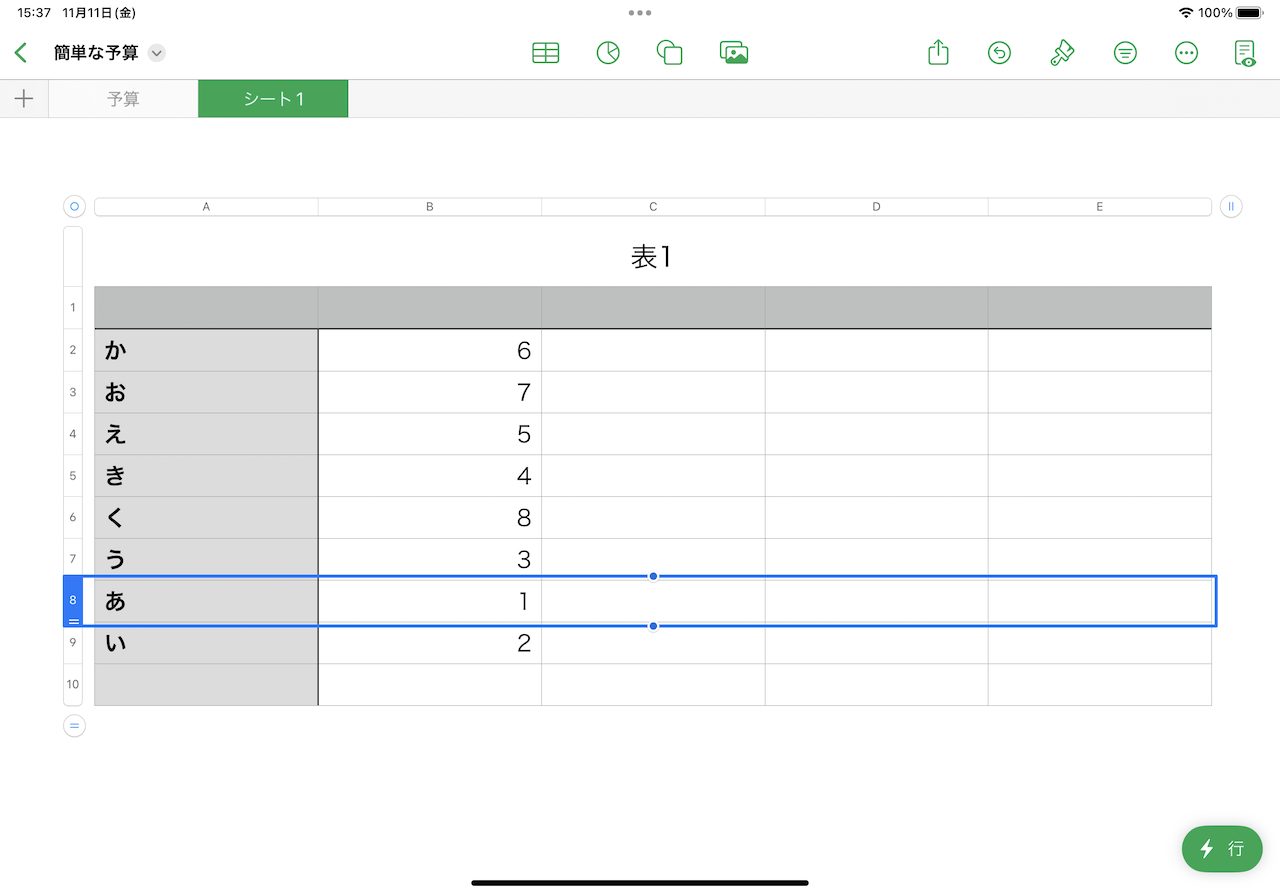Select cell containing う
This screenshot has width=1280, height=894.
206,558
